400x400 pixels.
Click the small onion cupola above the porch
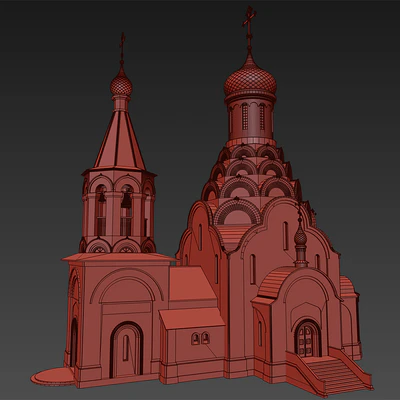pyautogui.click(x=300, y=237)
